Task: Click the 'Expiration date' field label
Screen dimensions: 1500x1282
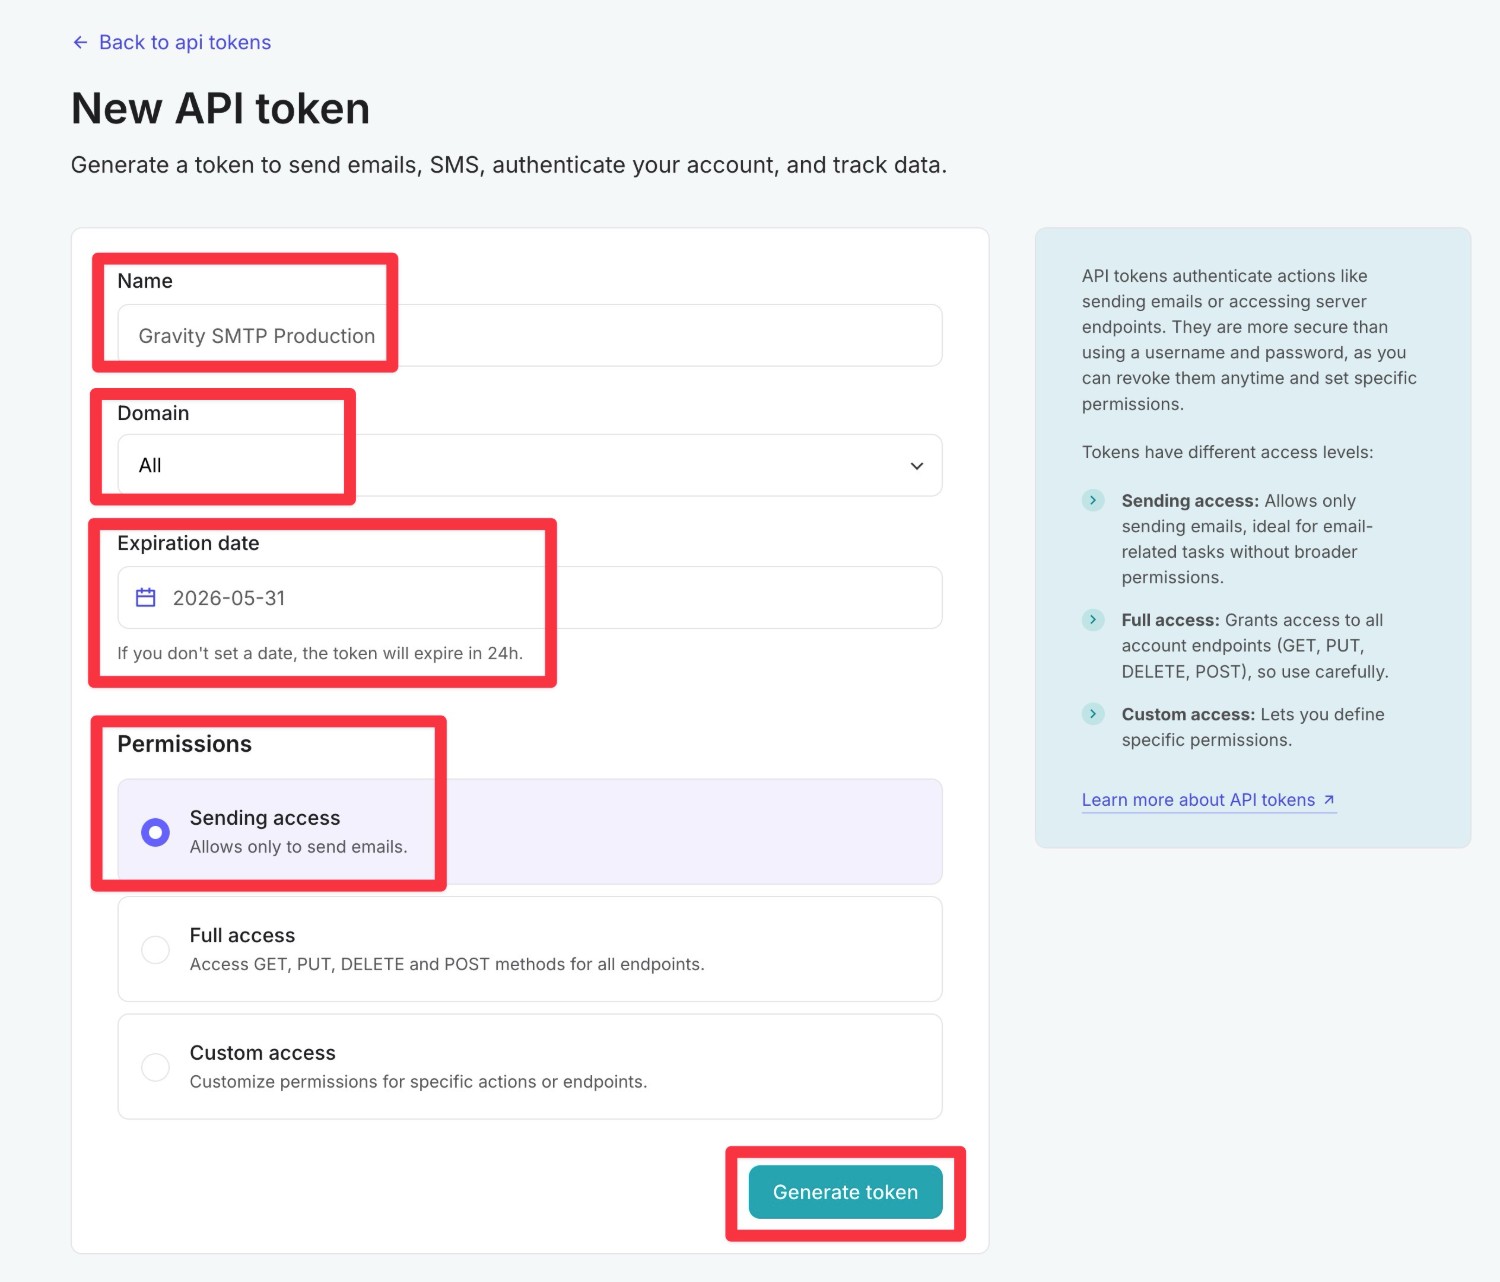Action: (188, 543)
